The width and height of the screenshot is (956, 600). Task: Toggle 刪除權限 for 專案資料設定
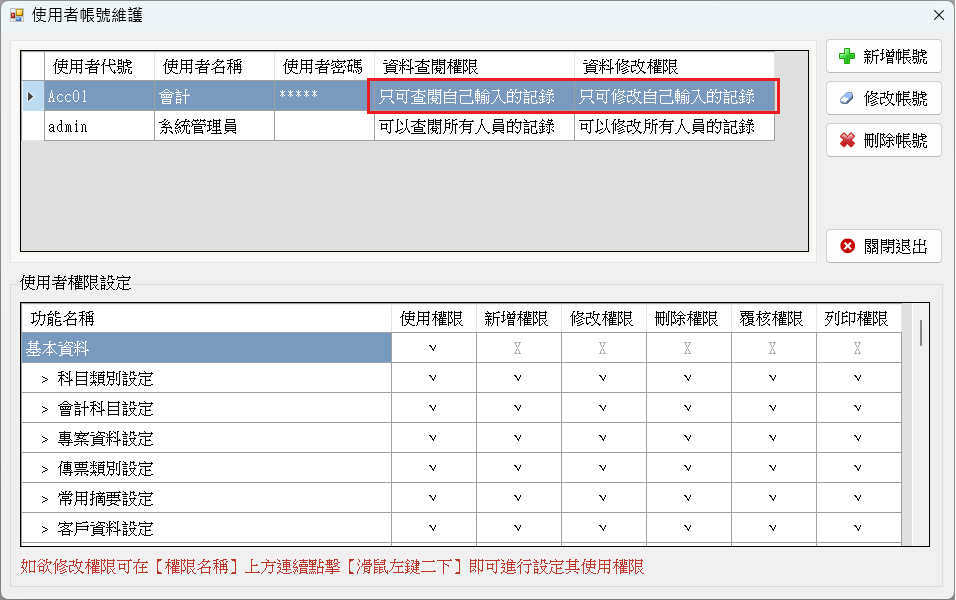tap(688, 438)
